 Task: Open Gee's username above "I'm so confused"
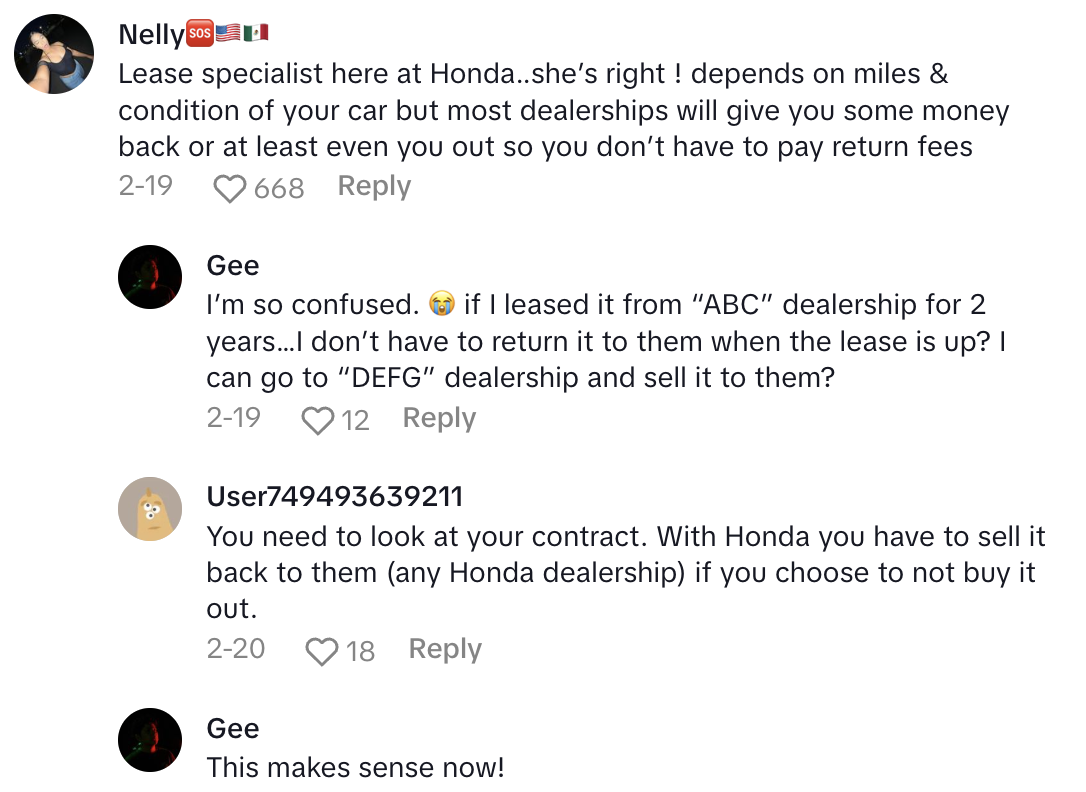[x=232, y=265]
